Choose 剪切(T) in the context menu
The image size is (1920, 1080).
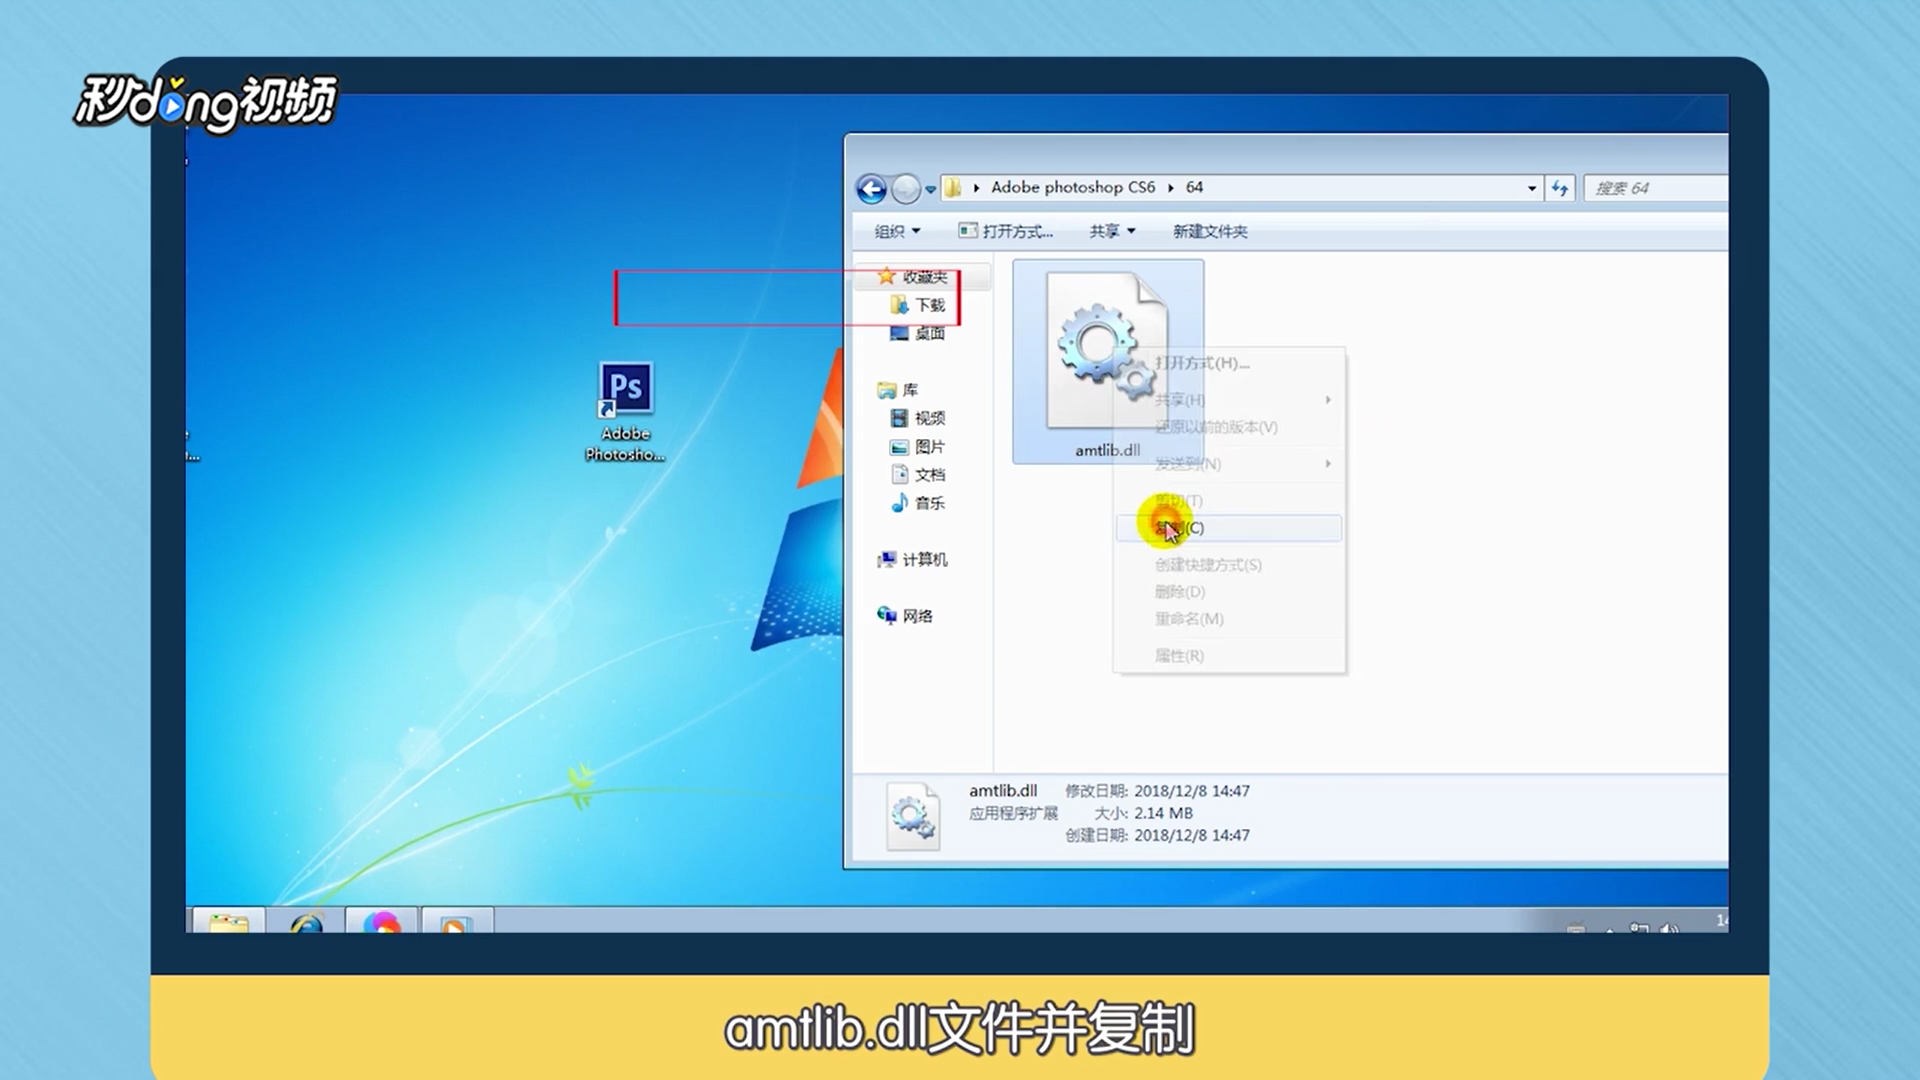point(1229,500)
